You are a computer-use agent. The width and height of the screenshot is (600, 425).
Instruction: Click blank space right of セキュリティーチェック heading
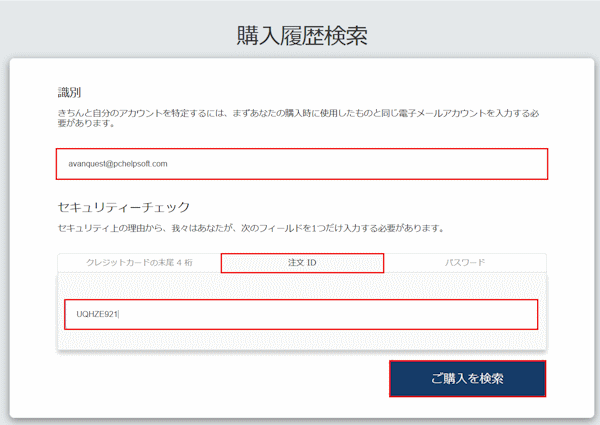tap(400, 208)
